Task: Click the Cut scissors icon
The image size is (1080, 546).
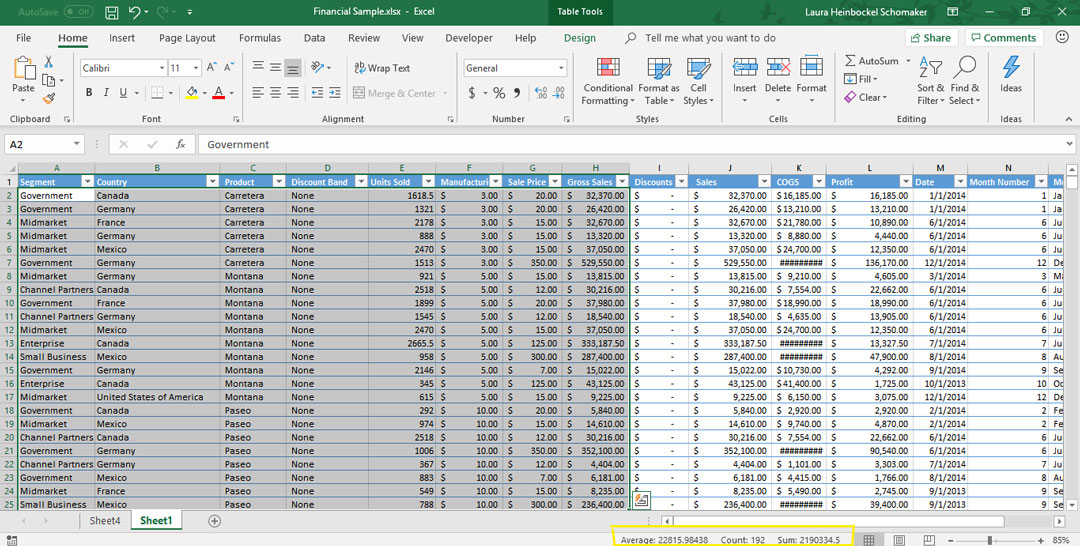Action: (48, 62)
